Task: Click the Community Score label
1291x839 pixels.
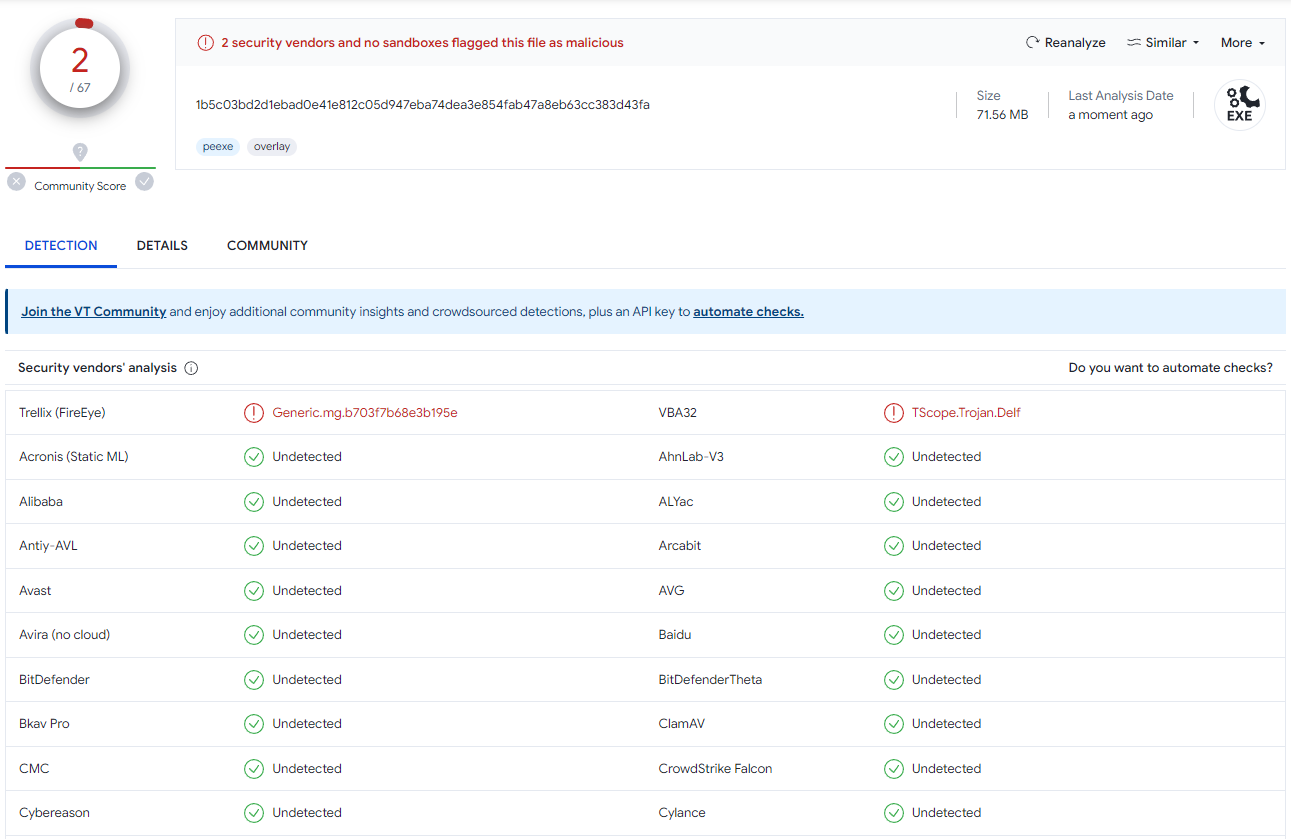Action: (x=80, y=186)
